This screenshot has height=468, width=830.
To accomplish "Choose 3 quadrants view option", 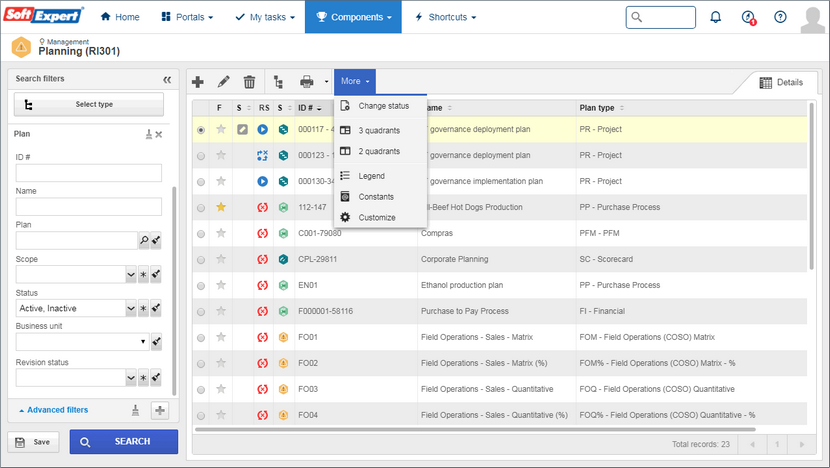I will [x=381, y=130].
